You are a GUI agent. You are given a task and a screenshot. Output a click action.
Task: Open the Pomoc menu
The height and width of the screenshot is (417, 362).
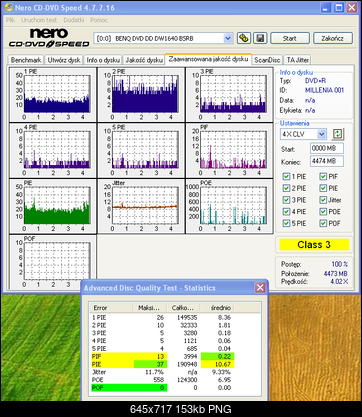click(x=99, y=20)
